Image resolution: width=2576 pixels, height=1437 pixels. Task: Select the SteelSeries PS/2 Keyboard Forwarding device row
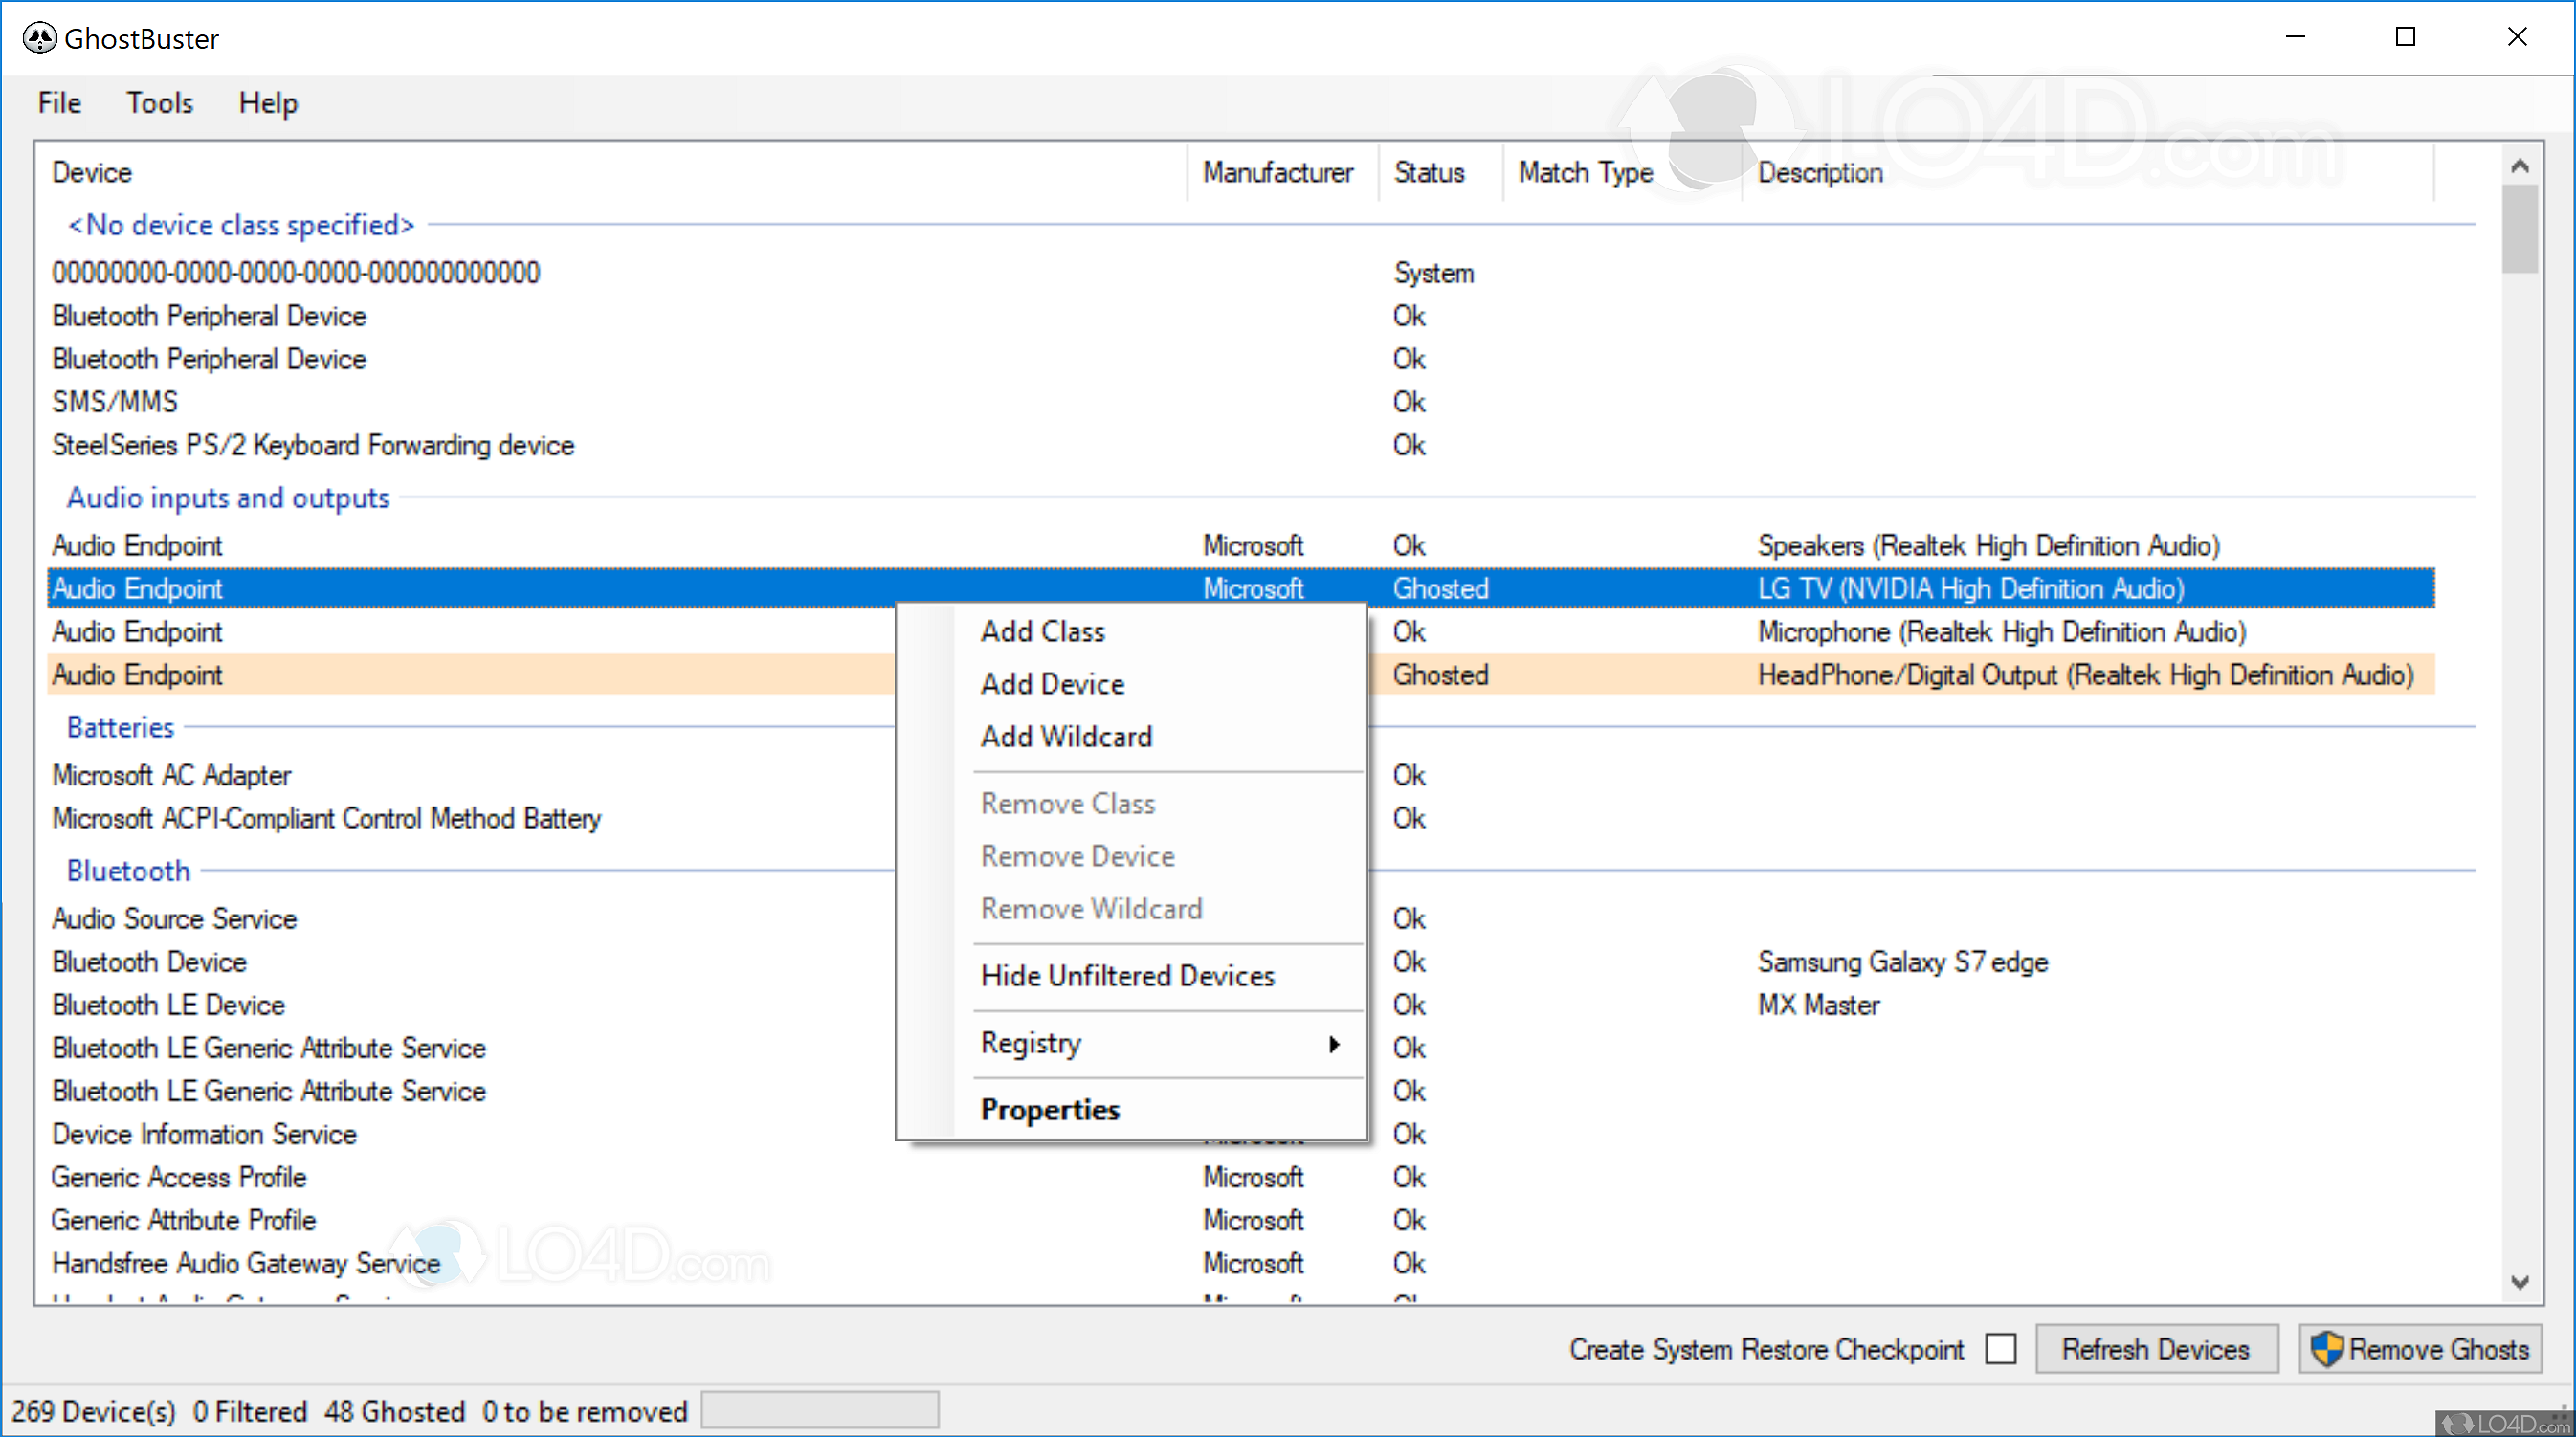point(313,445)
